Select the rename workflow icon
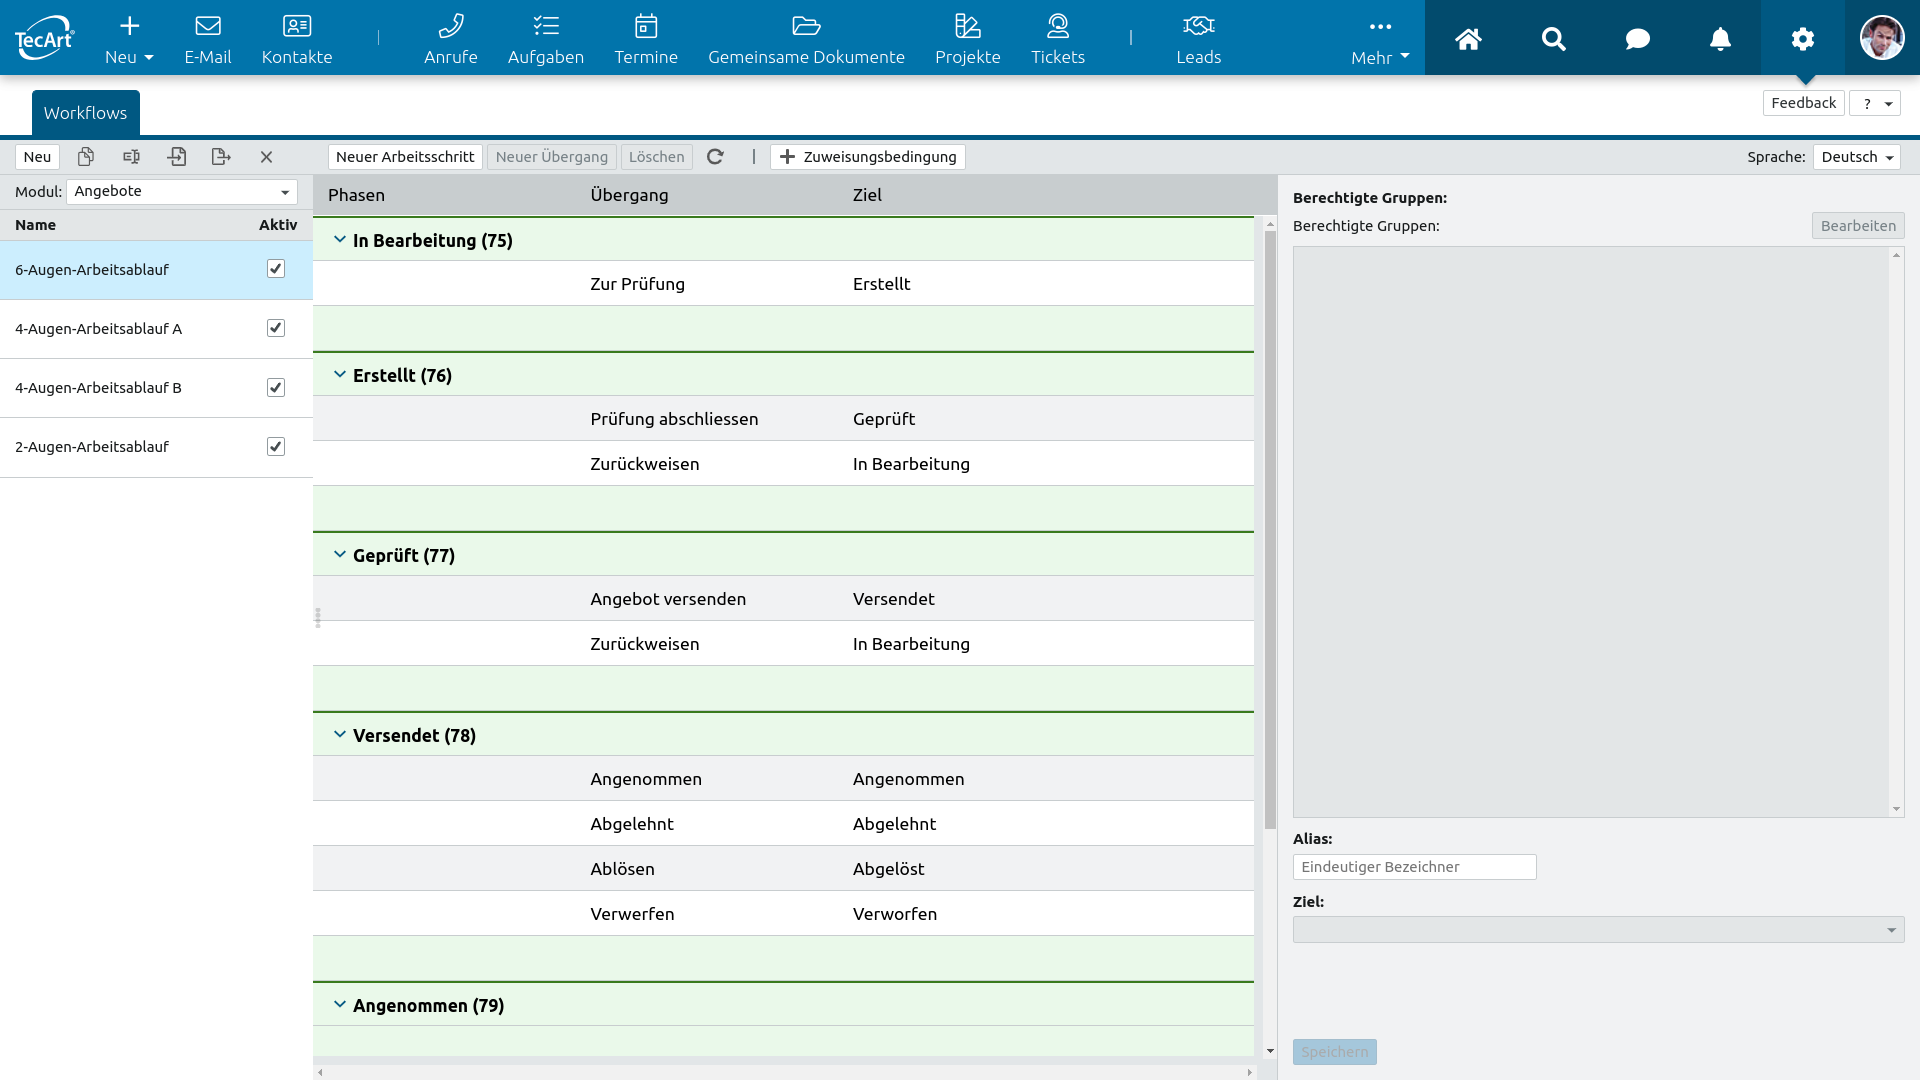This screenshot has width=1920, height=1080. click(x=131, y=157)
